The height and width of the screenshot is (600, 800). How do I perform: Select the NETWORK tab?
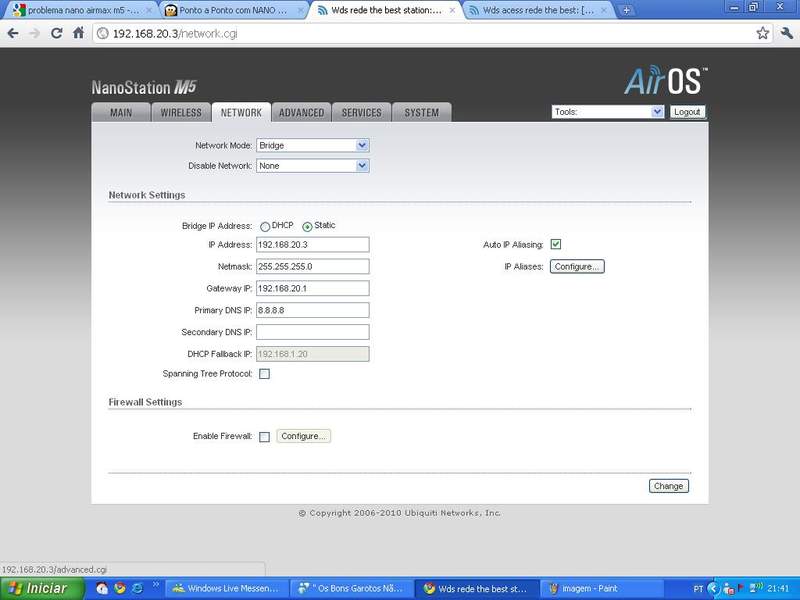click(241, 112)
